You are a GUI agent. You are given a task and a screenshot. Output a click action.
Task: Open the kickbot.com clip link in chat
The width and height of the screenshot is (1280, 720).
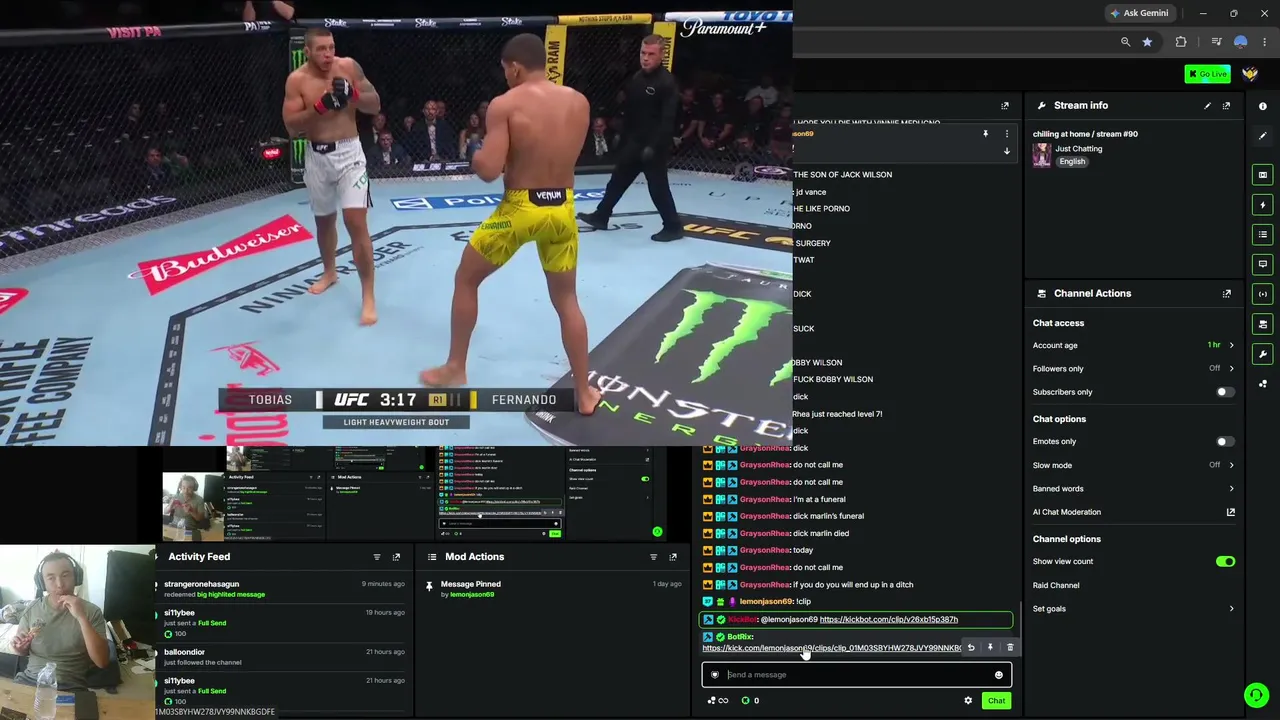pyautogui.click(x=888, y=620)
